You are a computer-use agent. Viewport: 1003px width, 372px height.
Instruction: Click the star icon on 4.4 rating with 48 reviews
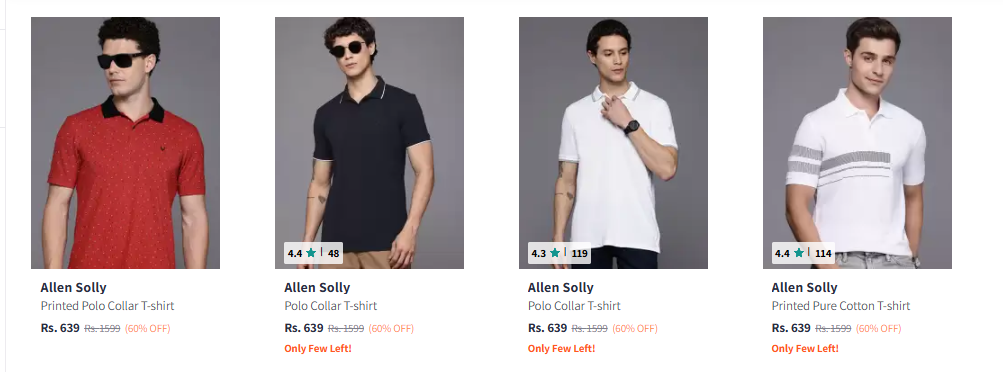(311, 253)
